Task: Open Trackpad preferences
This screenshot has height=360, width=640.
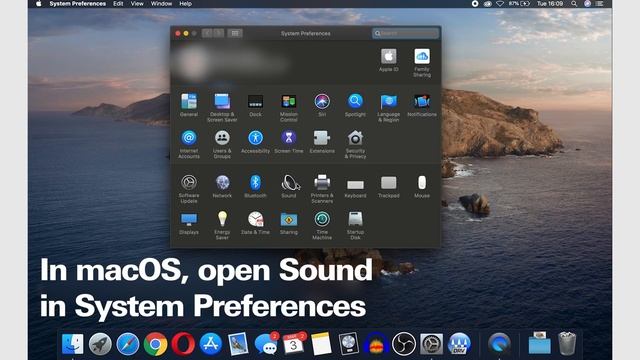Action: pos(389,186)
